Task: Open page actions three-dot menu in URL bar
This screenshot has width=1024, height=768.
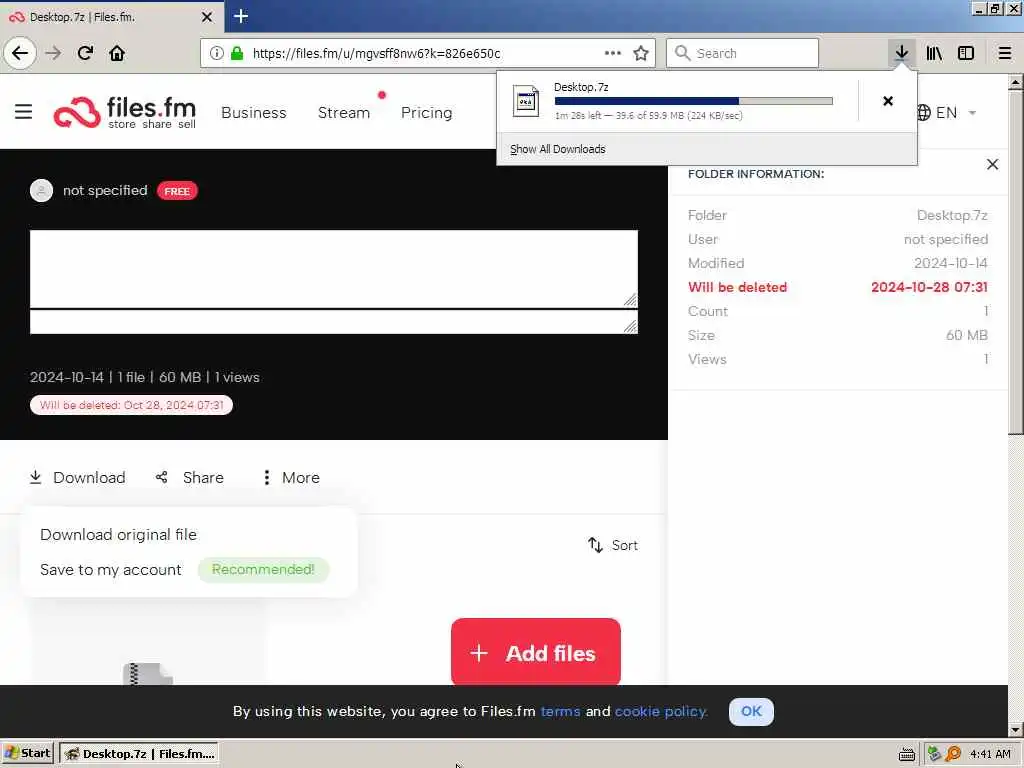Action: click(613, 53)
